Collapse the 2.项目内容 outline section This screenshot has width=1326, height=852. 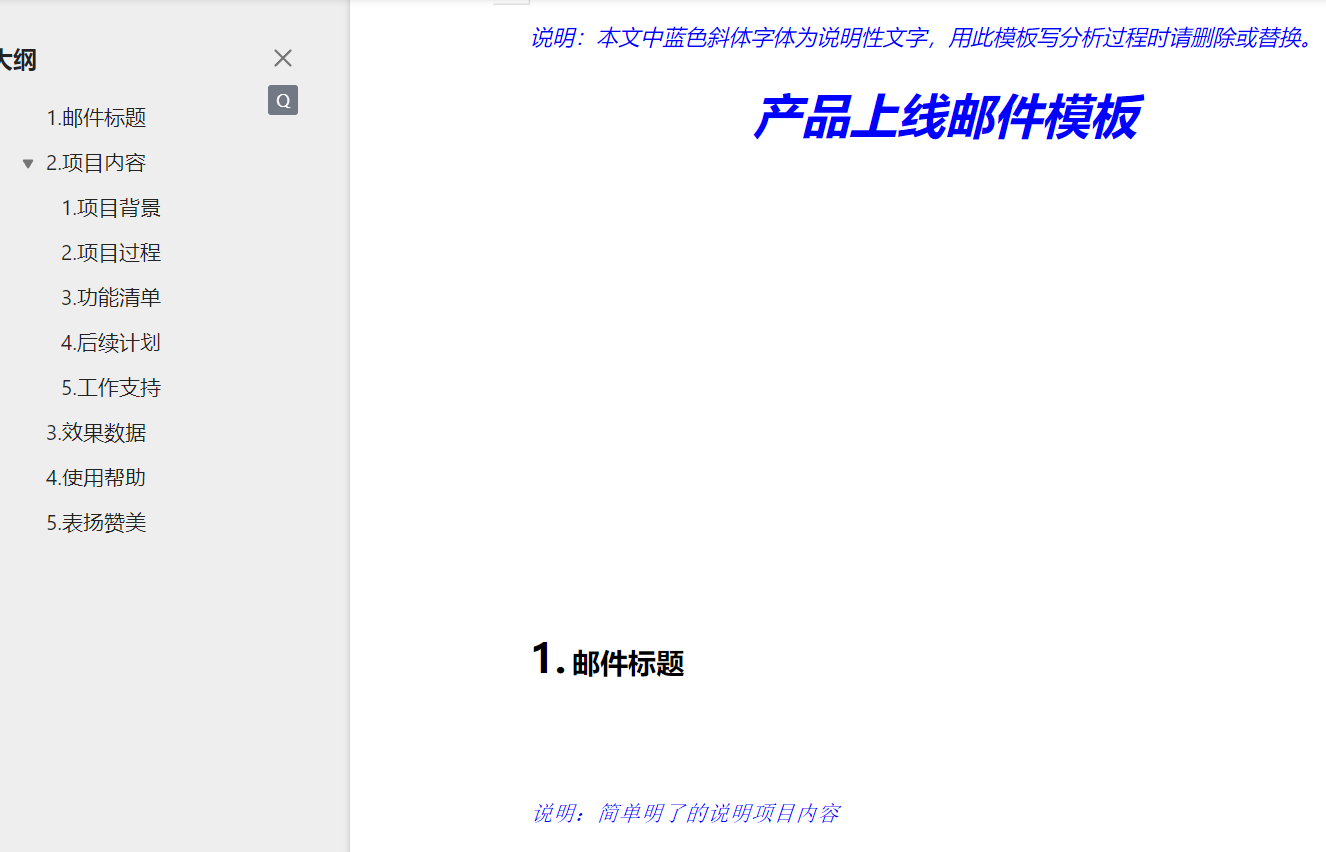click(x=28, y=163)
